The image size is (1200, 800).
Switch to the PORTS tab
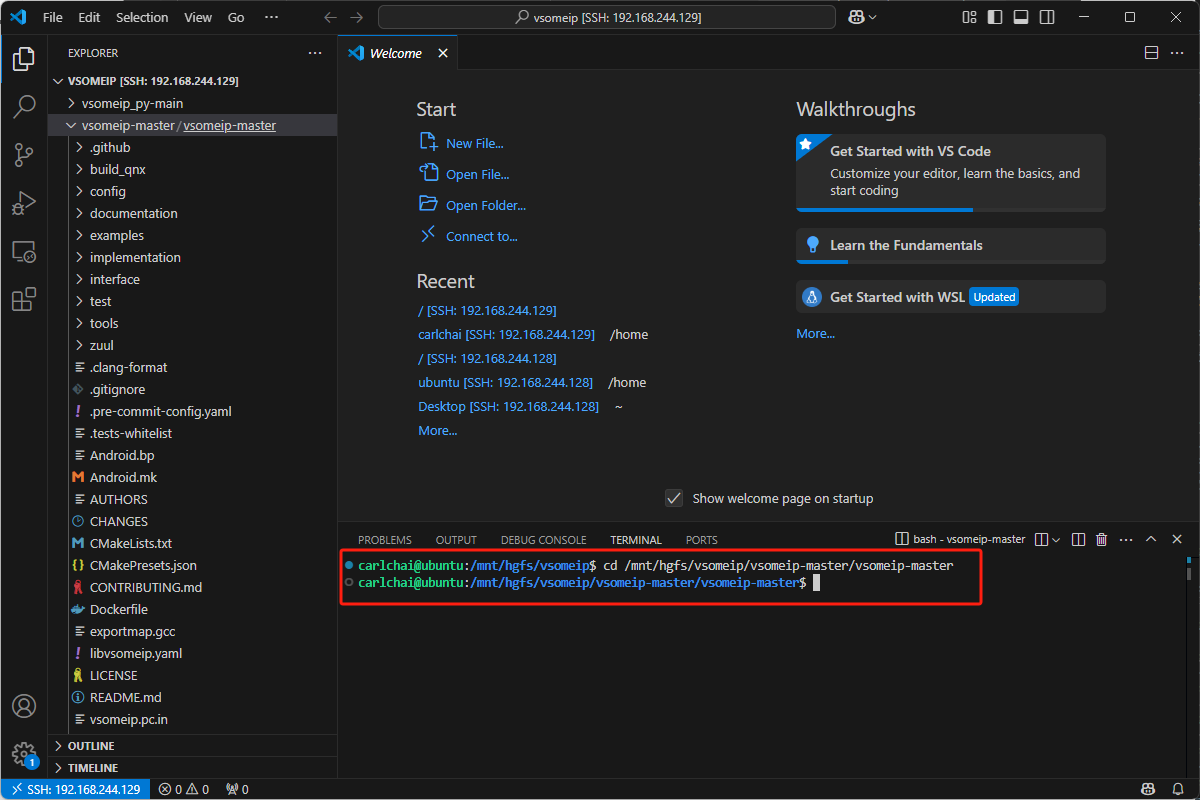[701, 539]
